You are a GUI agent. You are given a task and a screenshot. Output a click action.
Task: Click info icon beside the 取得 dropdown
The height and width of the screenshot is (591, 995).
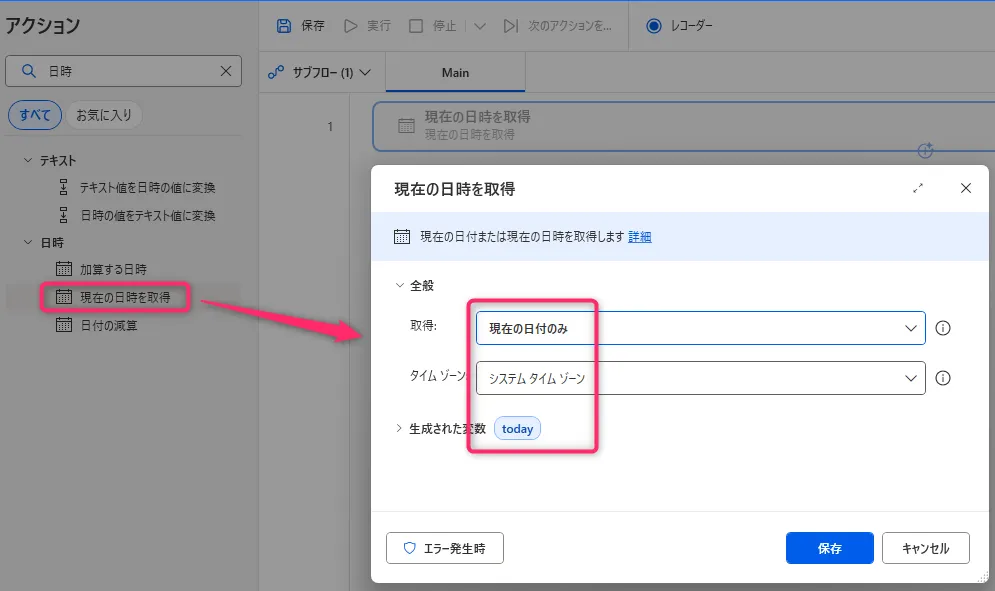(942, 328)
